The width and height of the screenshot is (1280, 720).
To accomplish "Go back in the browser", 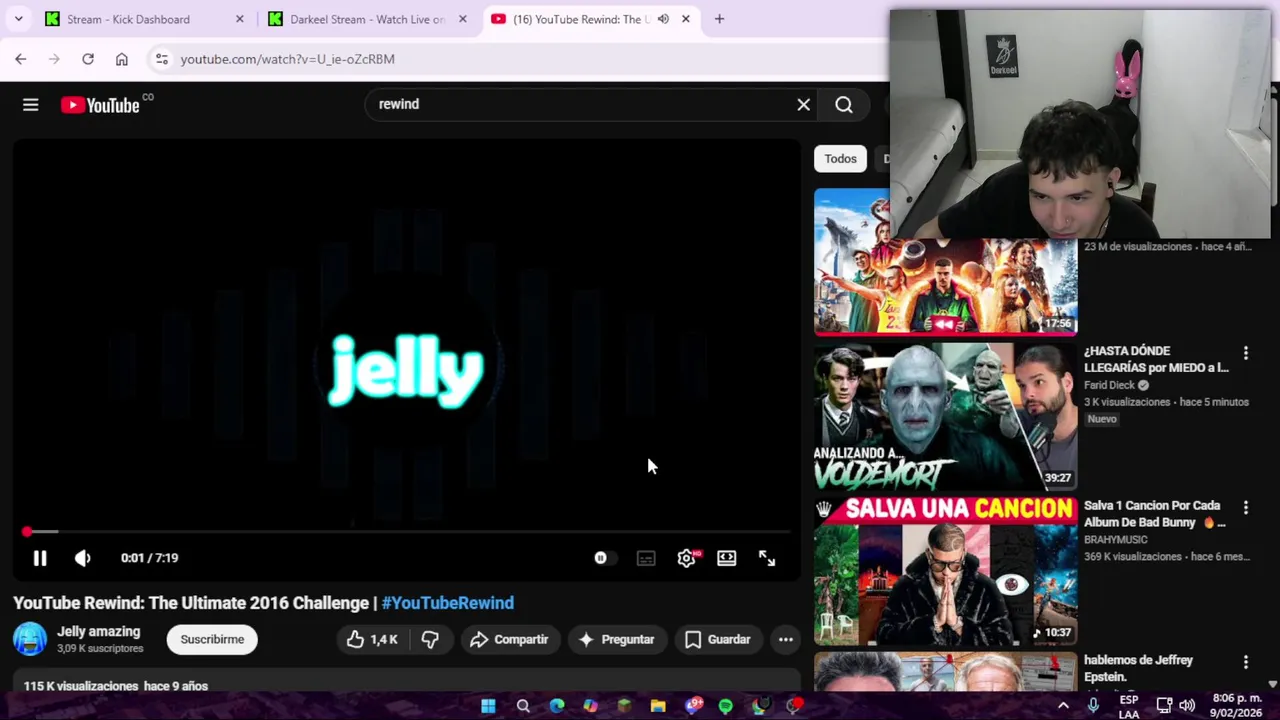I will point(21,59).
